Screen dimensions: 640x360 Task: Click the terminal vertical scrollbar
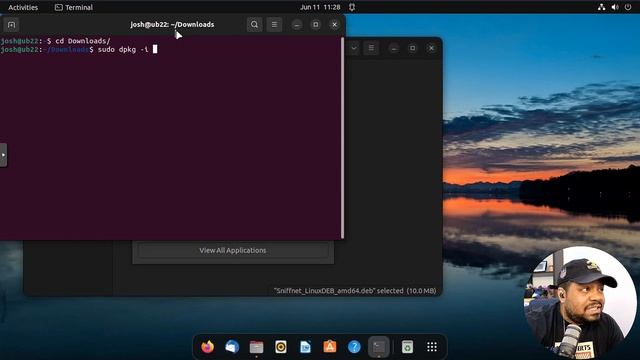tap(342, 138)
